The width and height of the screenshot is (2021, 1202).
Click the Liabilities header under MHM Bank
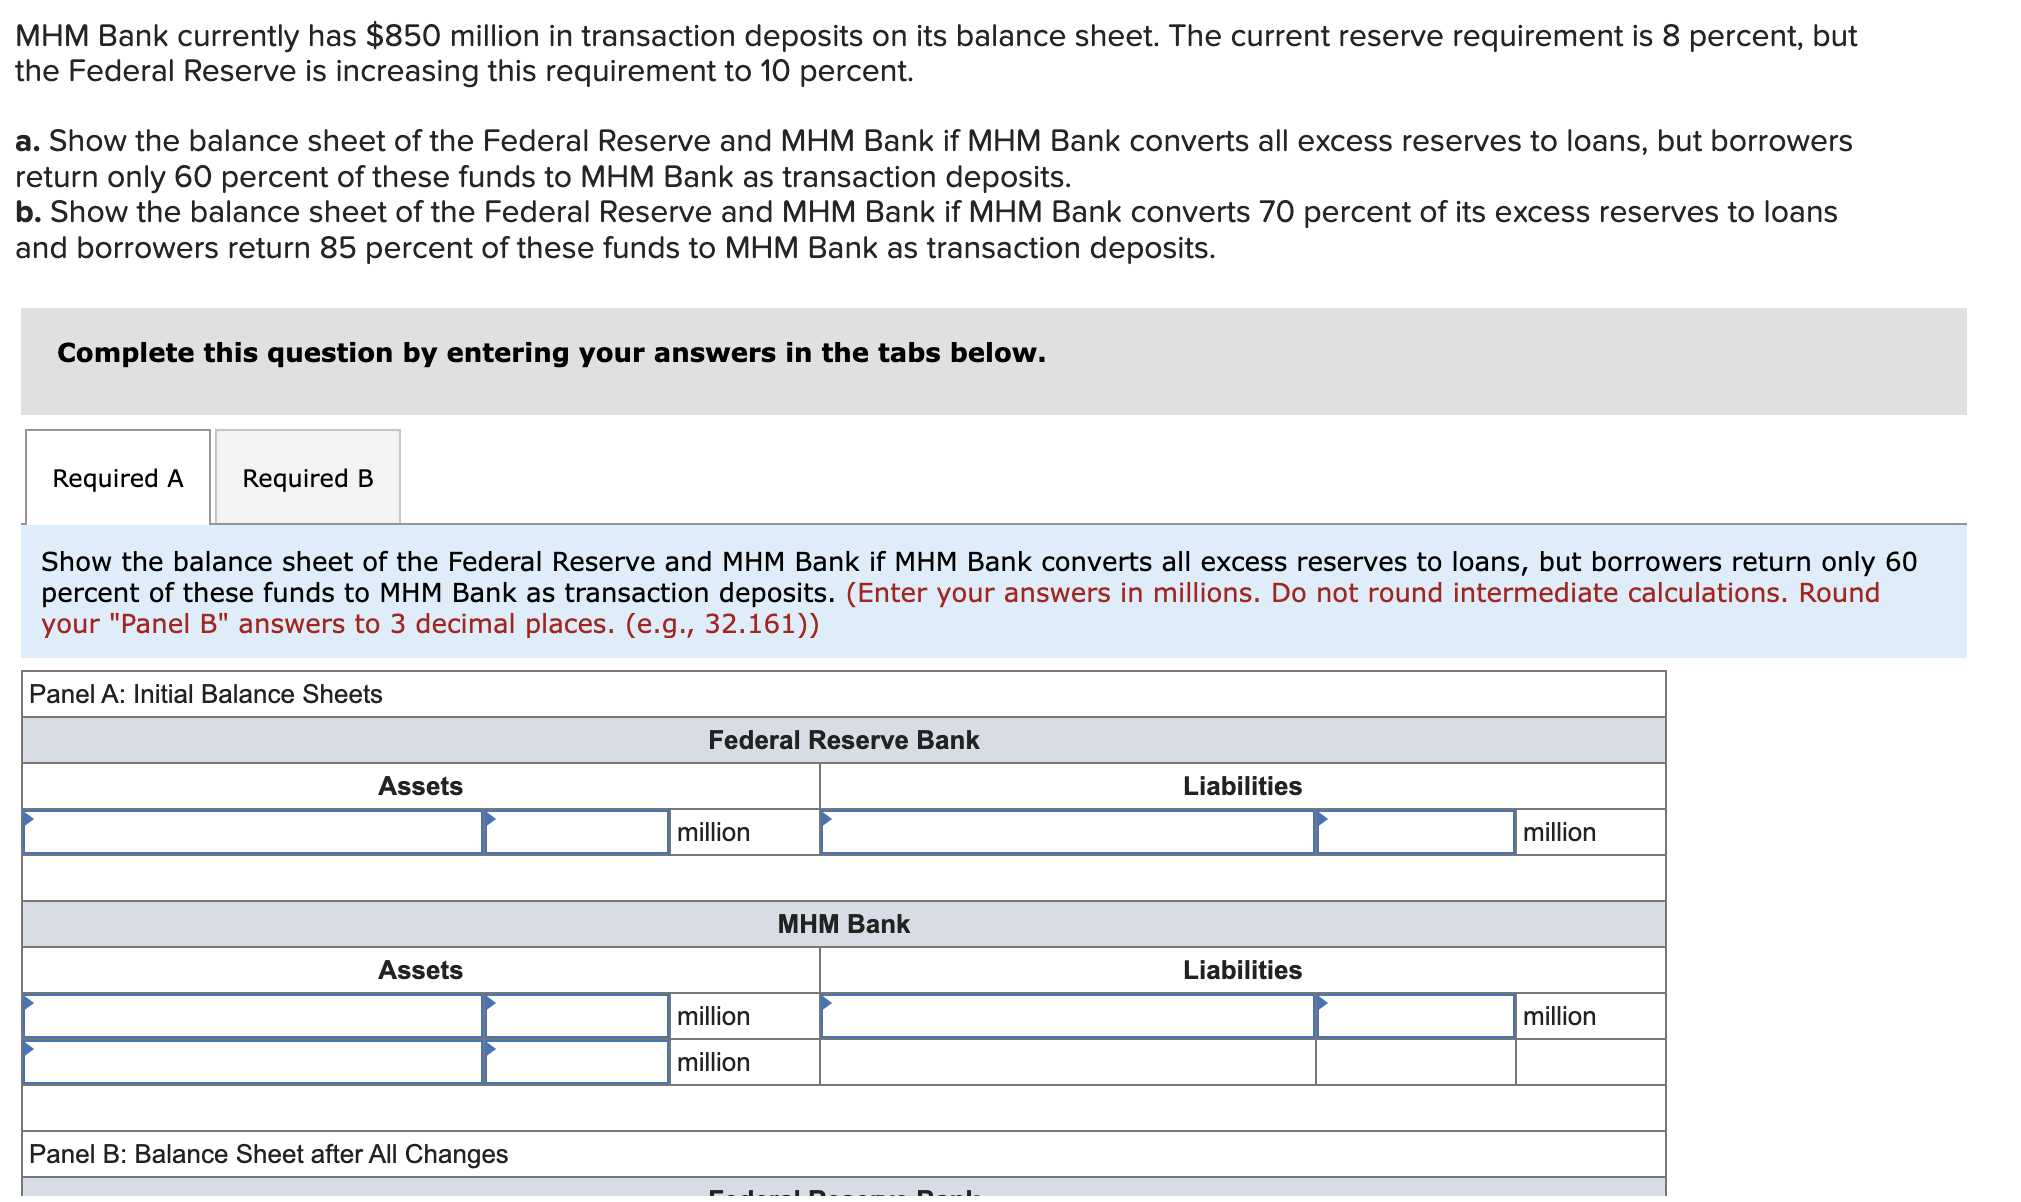[1242, 970]
